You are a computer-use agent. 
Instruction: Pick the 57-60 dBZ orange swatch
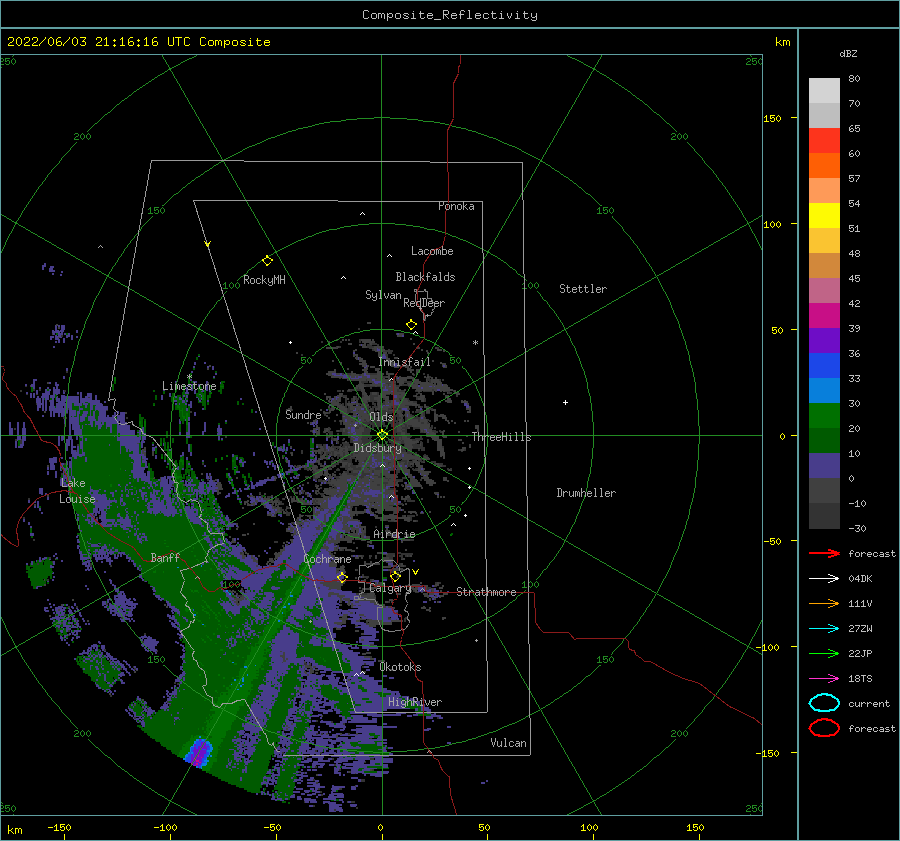point(824,165)
